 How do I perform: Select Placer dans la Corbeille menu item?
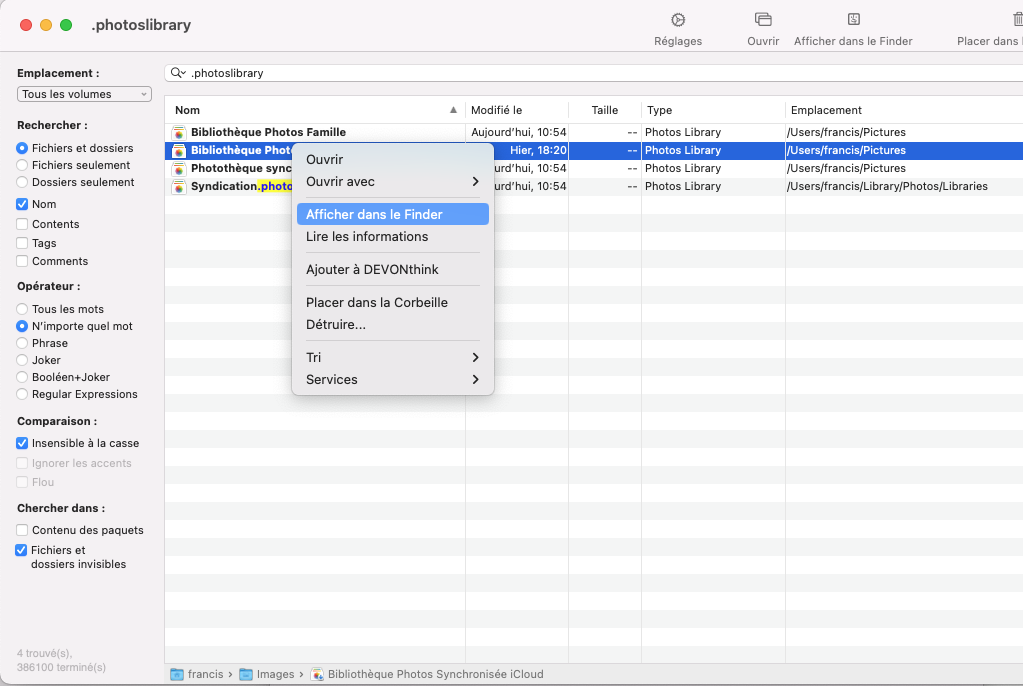coord(377,302)
